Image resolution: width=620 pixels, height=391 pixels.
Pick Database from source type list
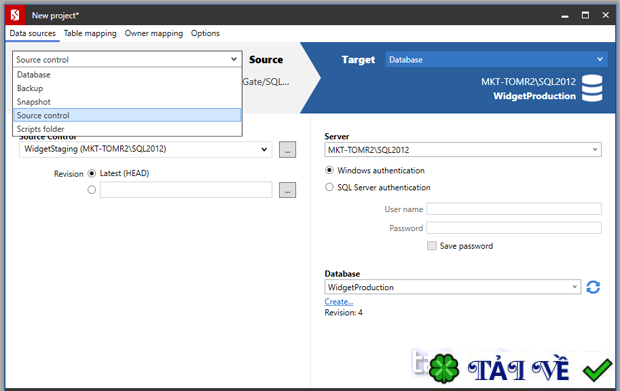tap(127, 75)
